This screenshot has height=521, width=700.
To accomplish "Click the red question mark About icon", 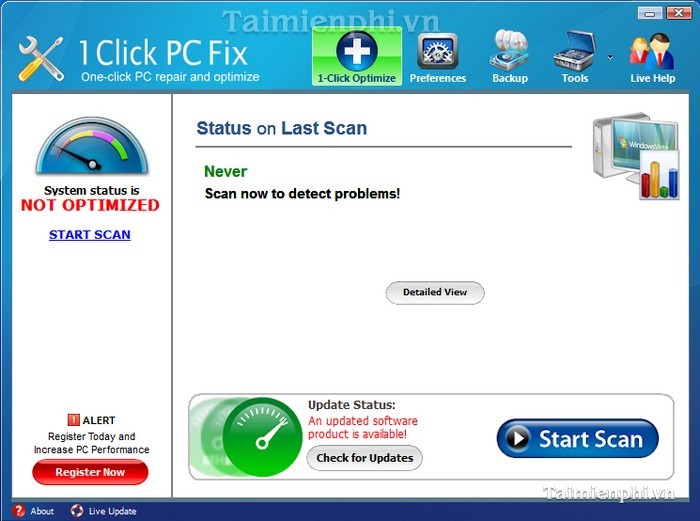I will (x=19, y=511).
